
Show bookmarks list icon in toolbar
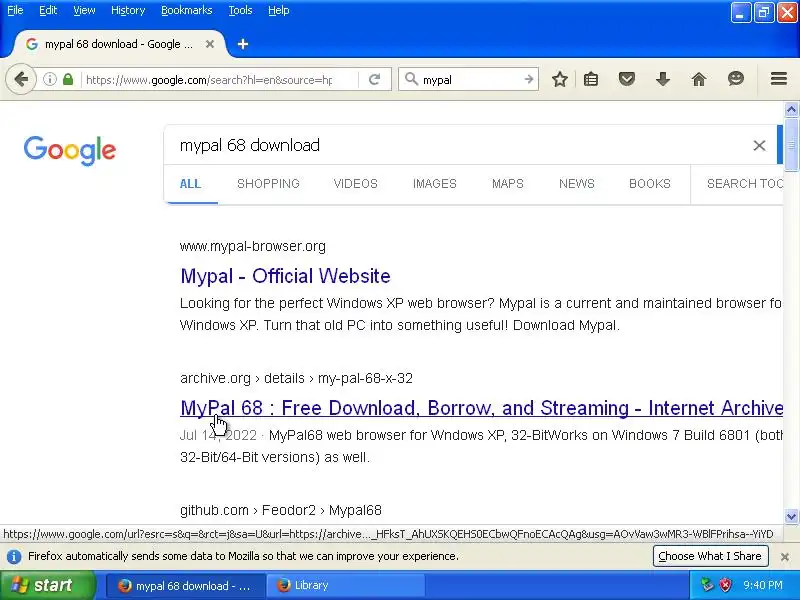[591, 79]
